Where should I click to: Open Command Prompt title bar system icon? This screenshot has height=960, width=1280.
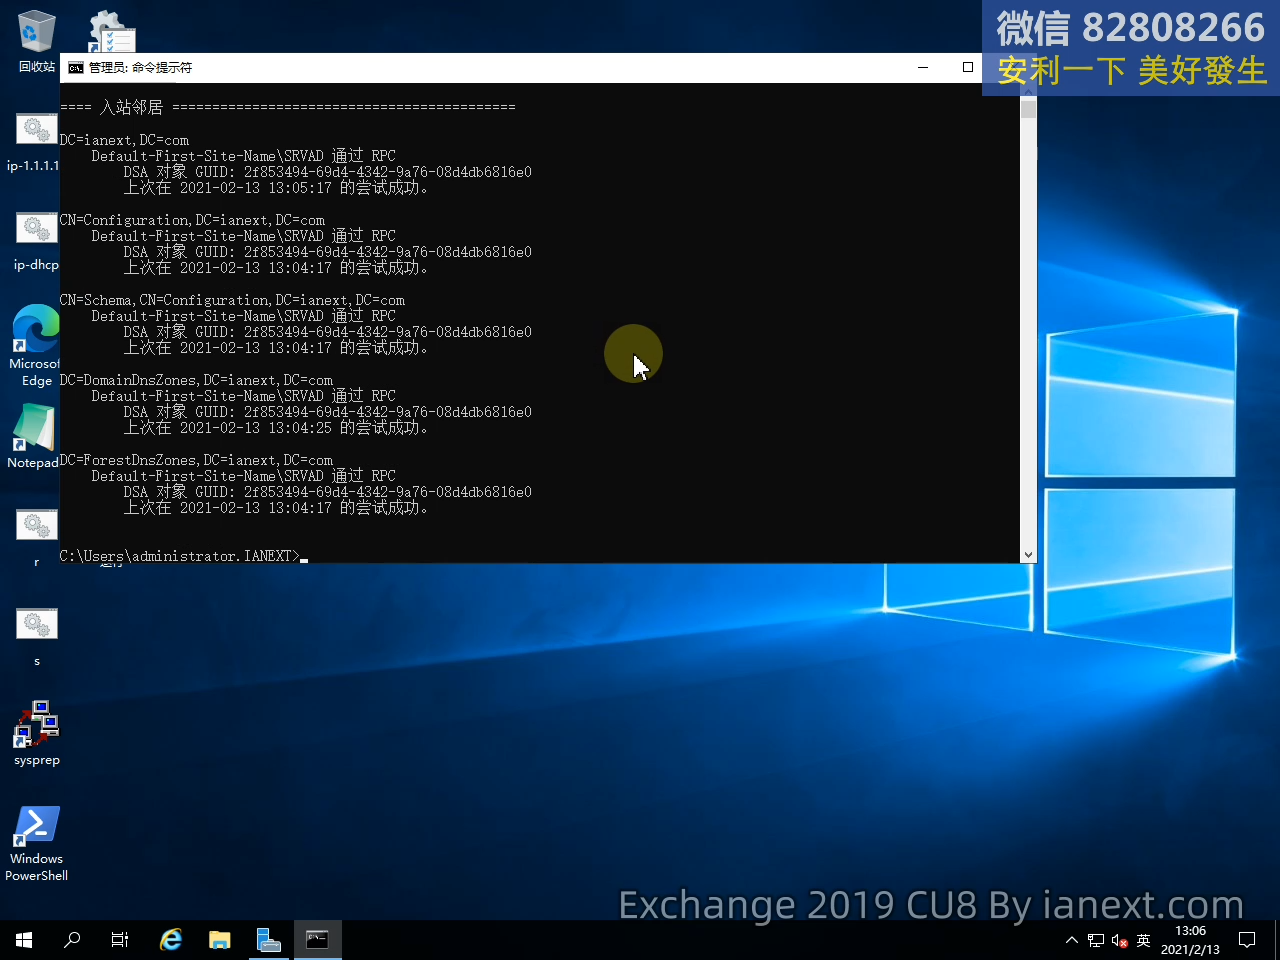point(76,68)
